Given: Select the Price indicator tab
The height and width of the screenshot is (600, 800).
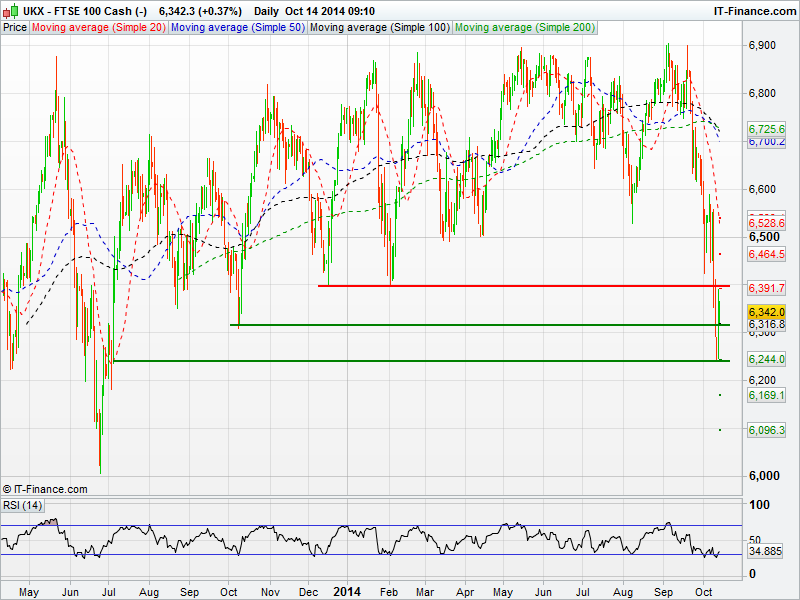Looking at the screenshot, I should [x=15, y=27].
